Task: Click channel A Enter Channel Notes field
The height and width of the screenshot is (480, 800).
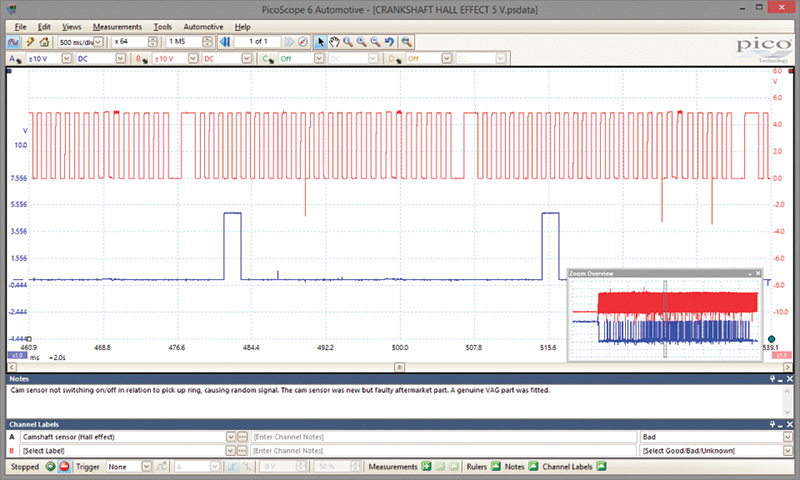Action: [443, 437]
